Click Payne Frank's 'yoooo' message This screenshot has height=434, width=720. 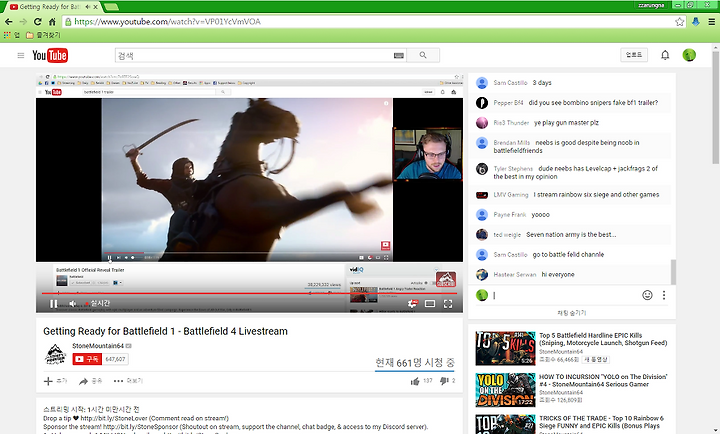coord(540,214)
